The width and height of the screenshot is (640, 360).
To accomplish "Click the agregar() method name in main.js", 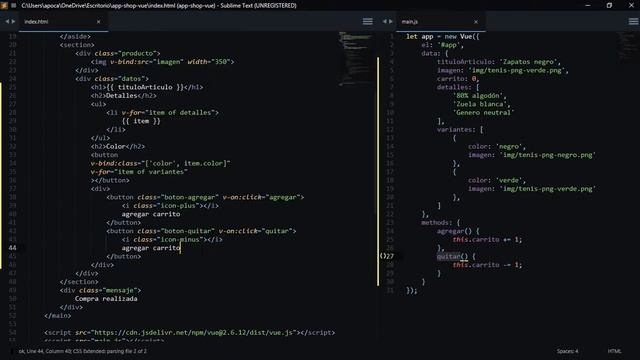I will [450, 231].
